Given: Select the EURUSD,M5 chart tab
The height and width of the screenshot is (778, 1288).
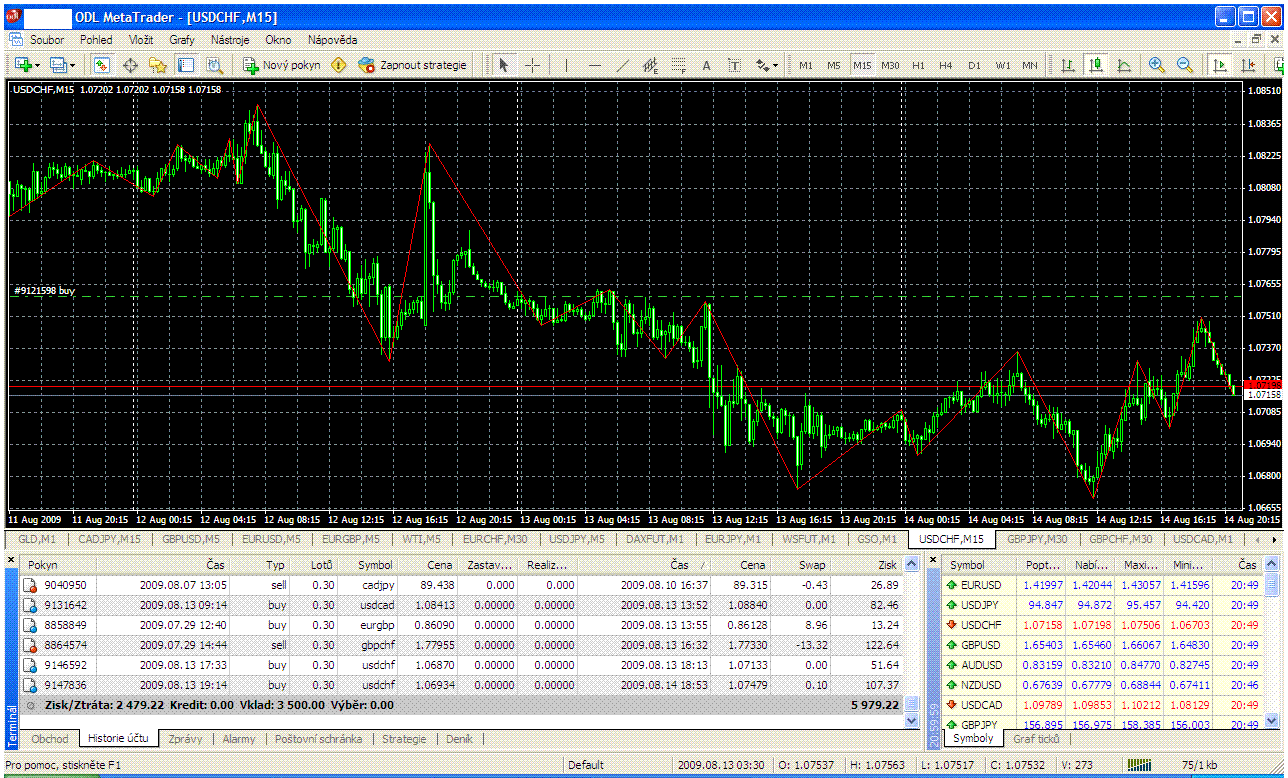Looking at the screenshot, I should coord(271,539).
